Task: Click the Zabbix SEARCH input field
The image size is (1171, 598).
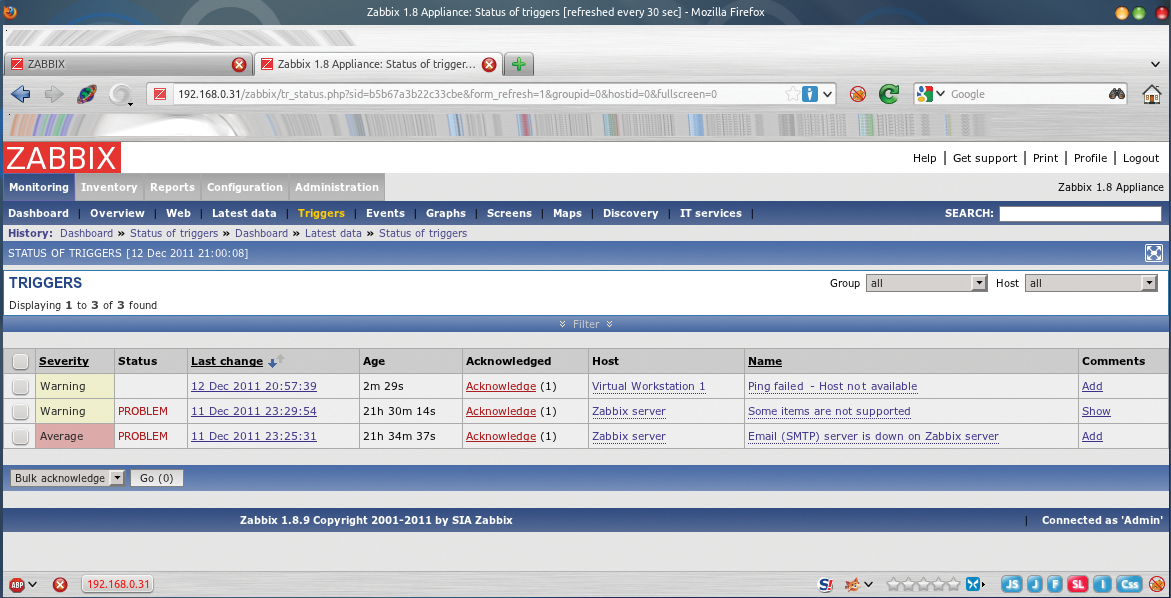Action: pos(1081,214)
